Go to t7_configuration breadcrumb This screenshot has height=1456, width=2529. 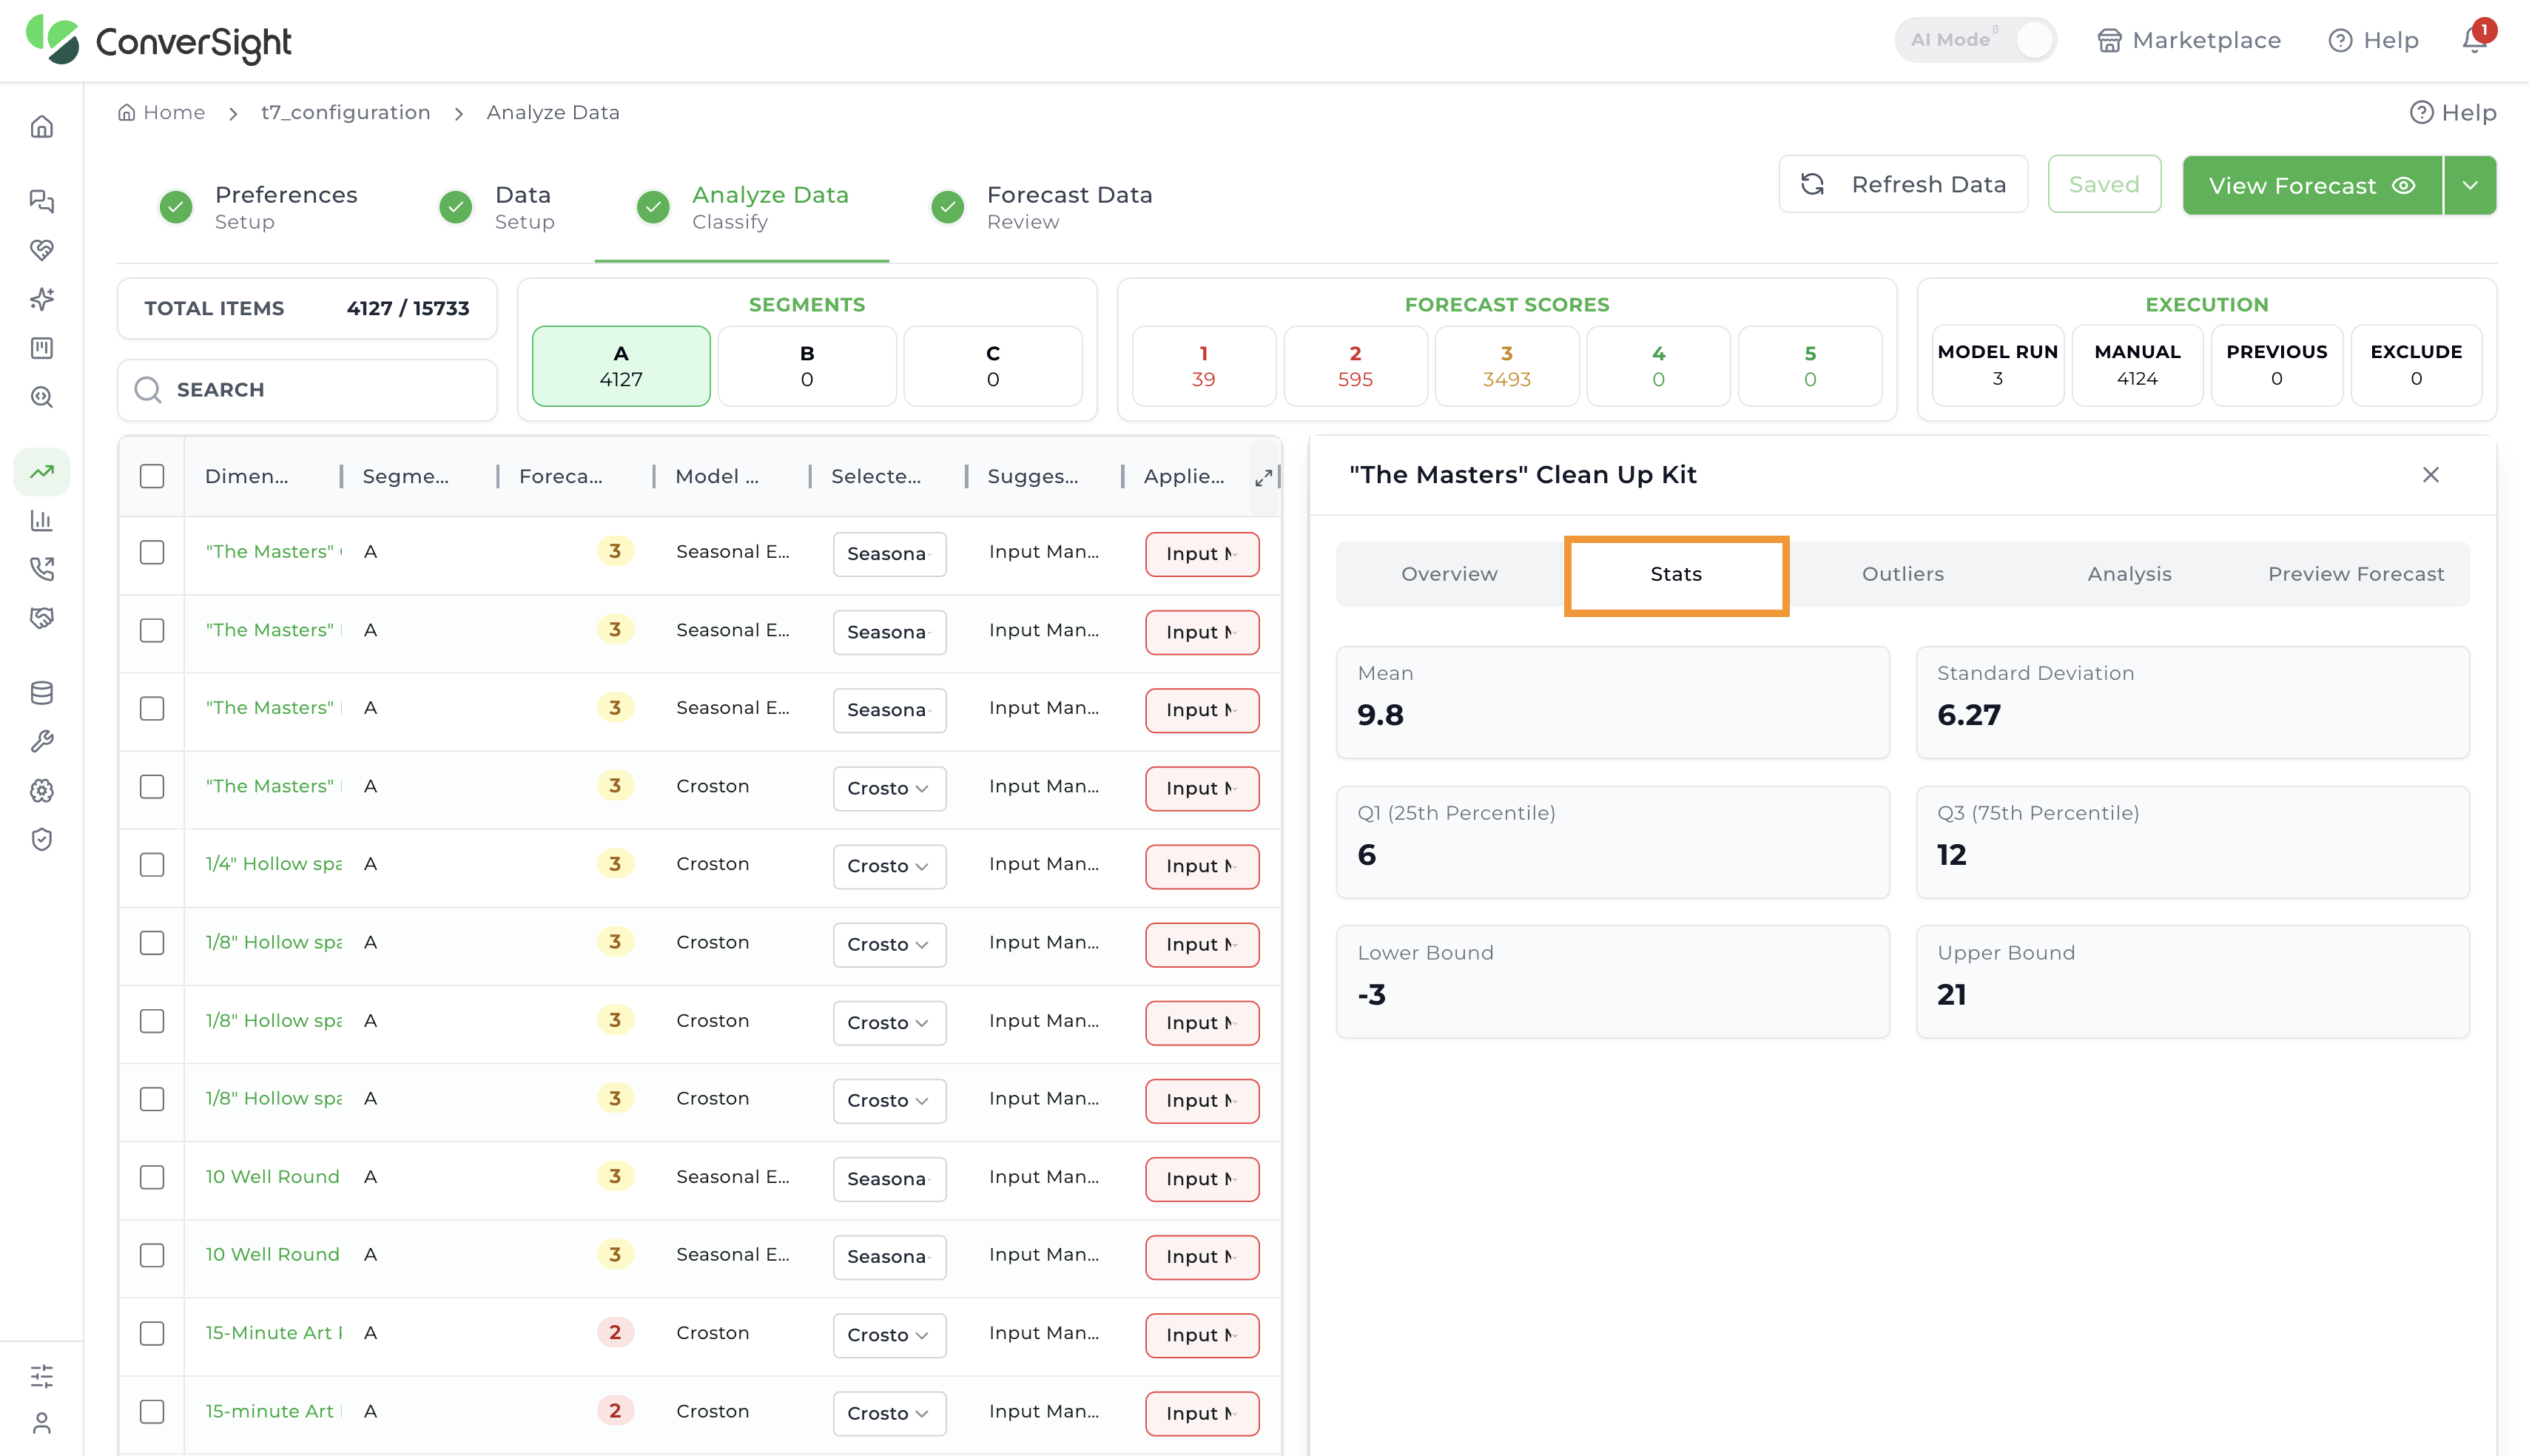[345, 112]
